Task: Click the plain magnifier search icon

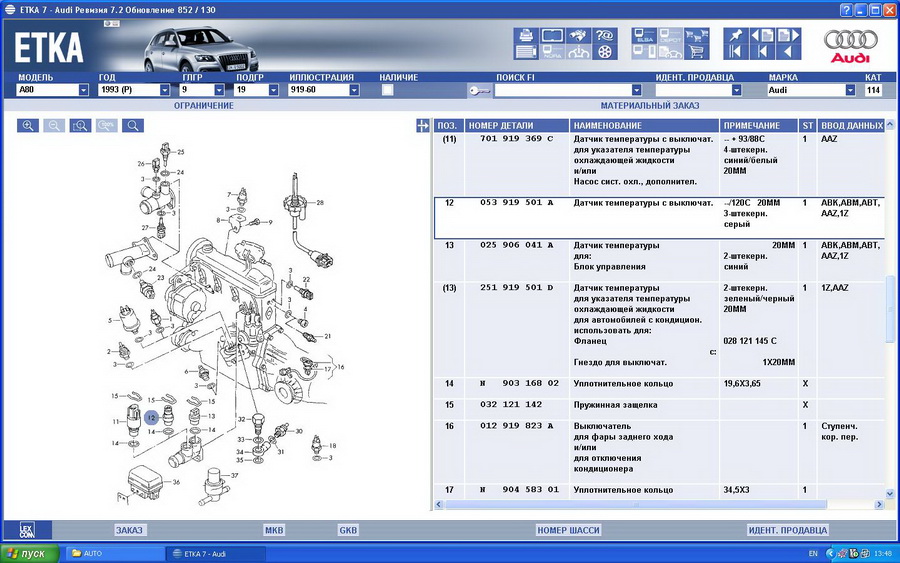Action: click(x=132, y=126)
